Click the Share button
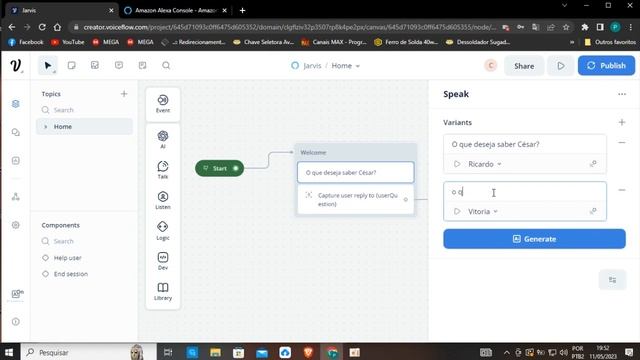 (x=524, y=66)
